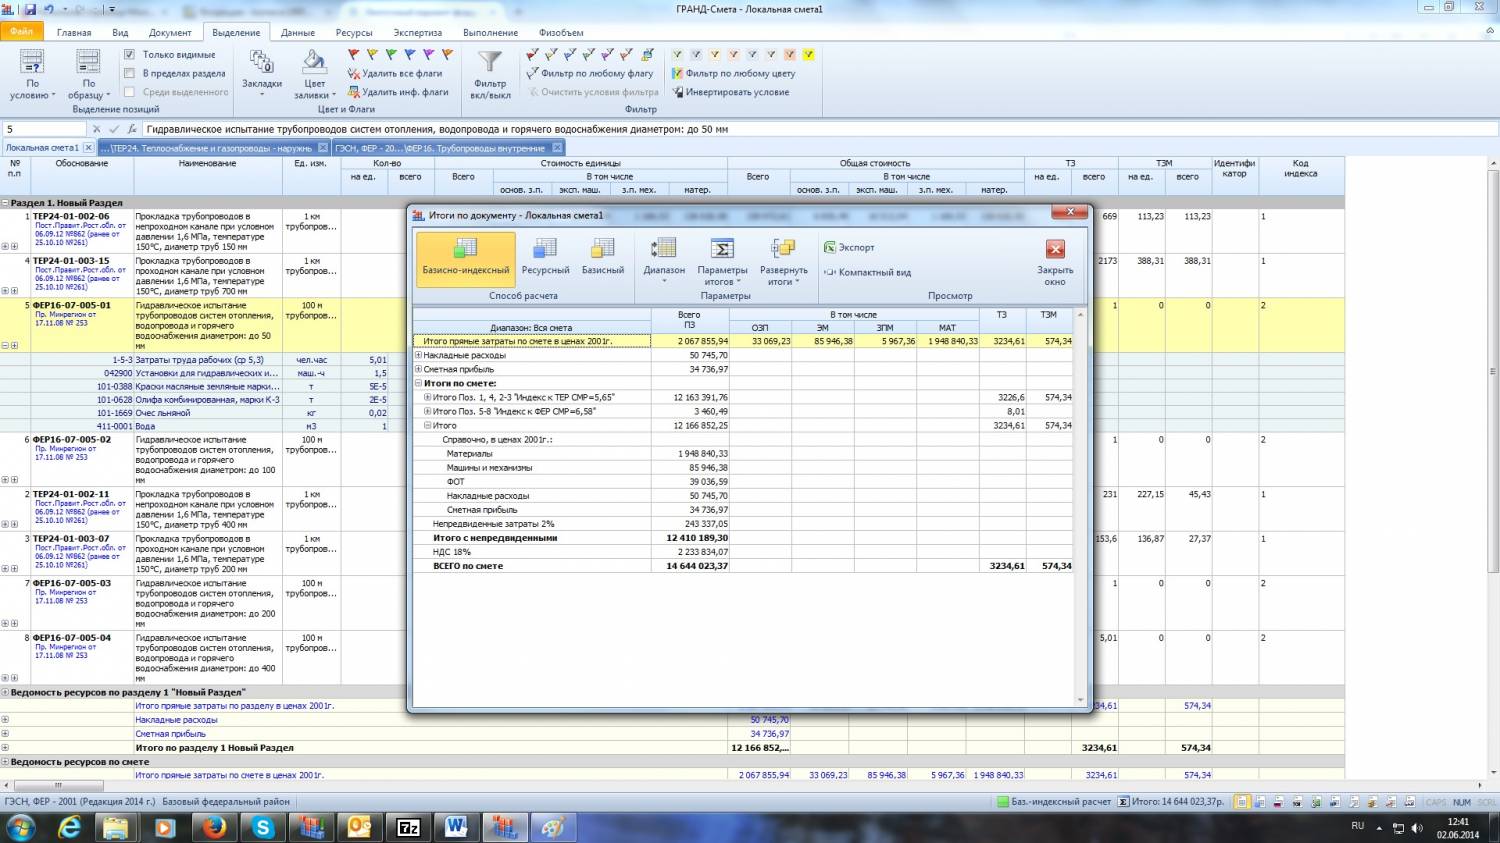Choose the Базисный calculation method
Image resolution: width=1500 pixels, height=843 pixels.
pyautogui.click(x=602, y=257)
